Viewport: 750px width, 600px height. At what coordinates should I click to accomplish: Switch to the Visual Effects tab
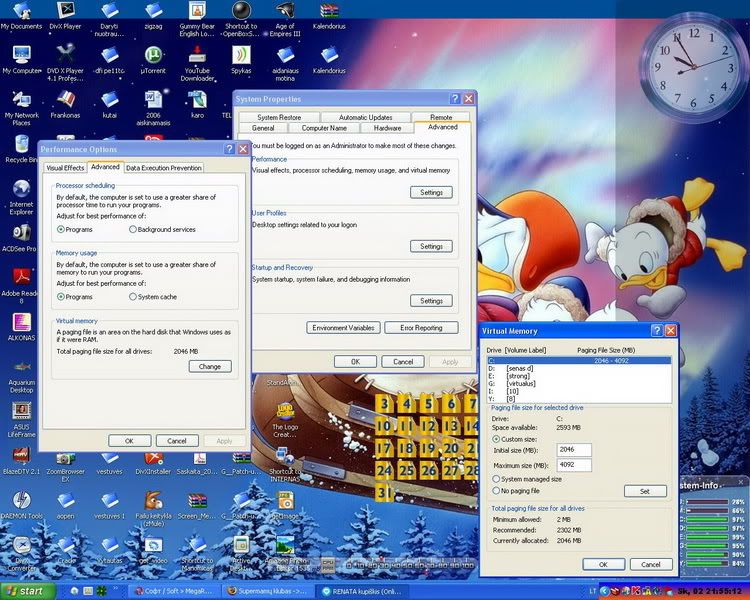pyautogui.click(x=65, y=168)
